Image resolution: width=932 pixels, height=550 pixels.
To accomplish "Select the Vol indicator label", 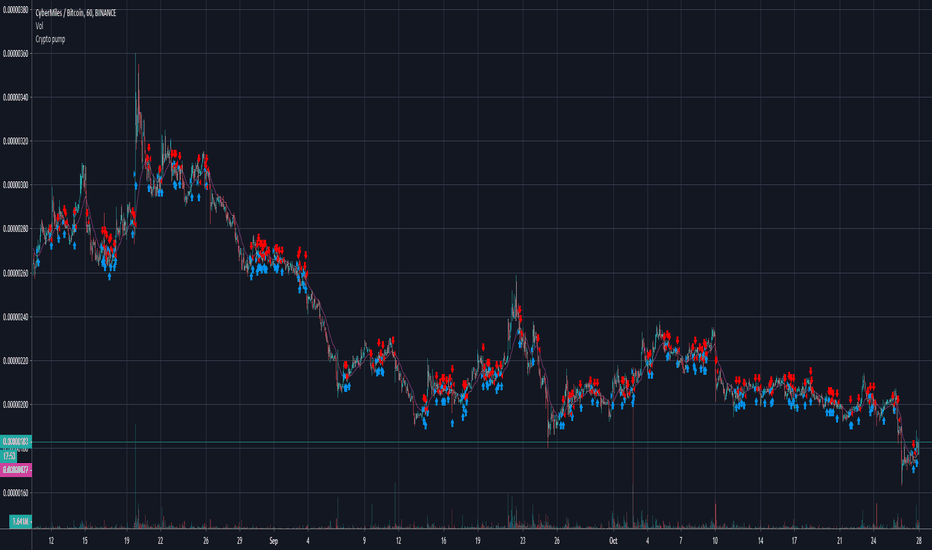I will click(x=39, y=26).
